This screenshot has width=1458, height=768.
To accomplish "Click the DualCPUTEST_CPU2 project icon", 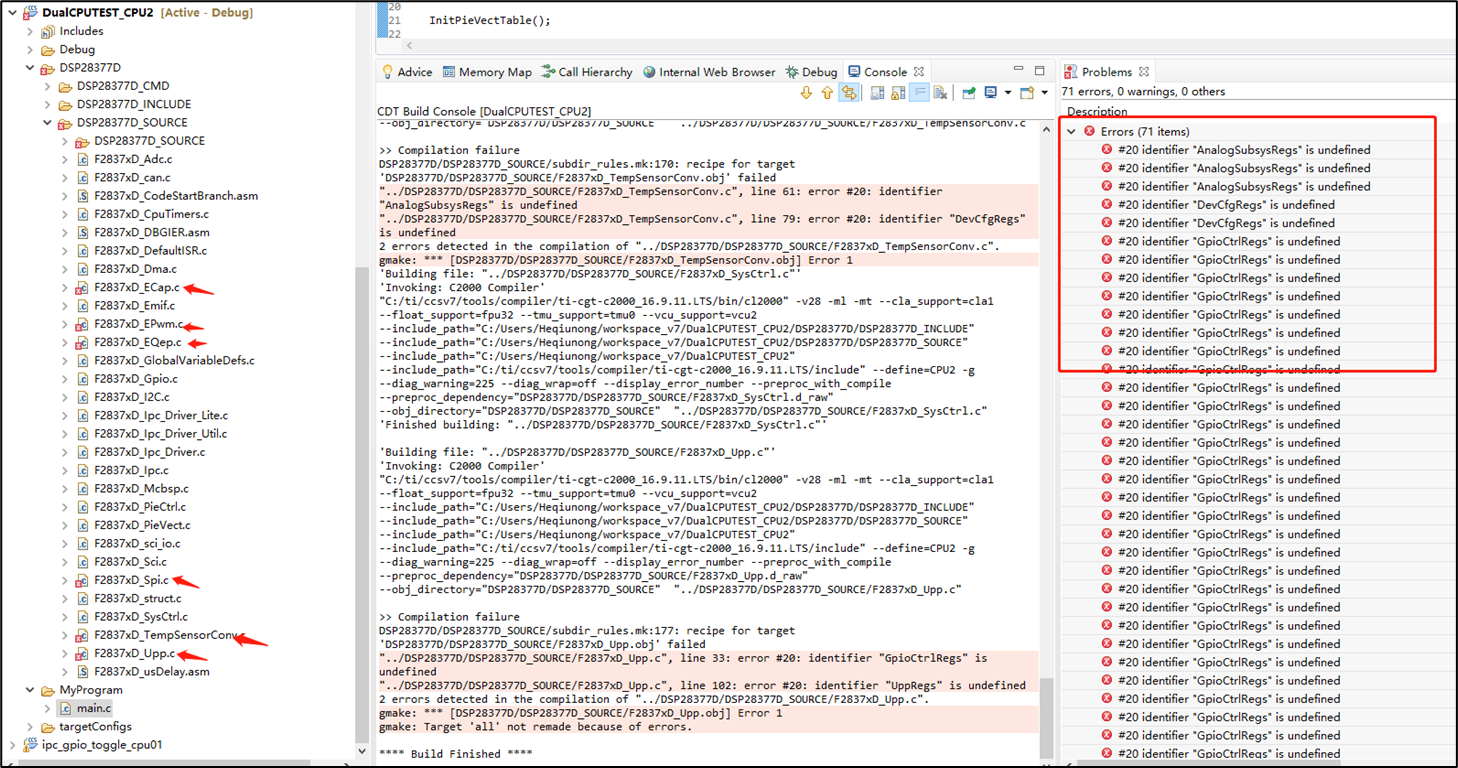I will click(29, 13).
